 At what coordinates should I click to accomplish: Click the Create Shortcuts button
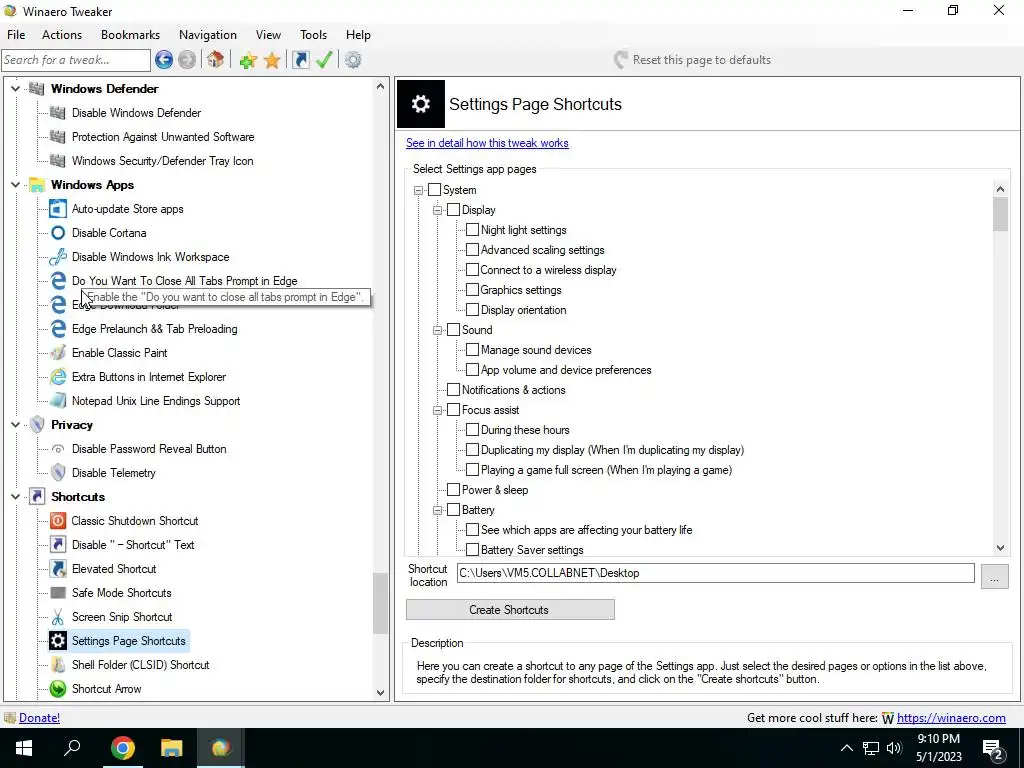click(x=510, y=609)
